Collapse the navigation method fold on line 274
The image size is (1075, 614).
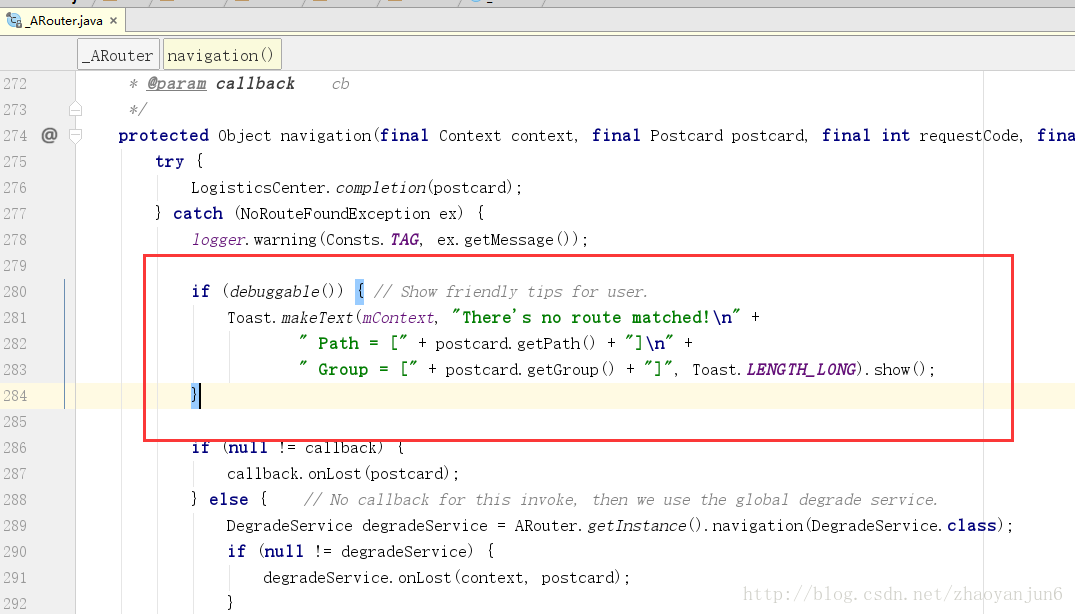click(x=75, y=135)
